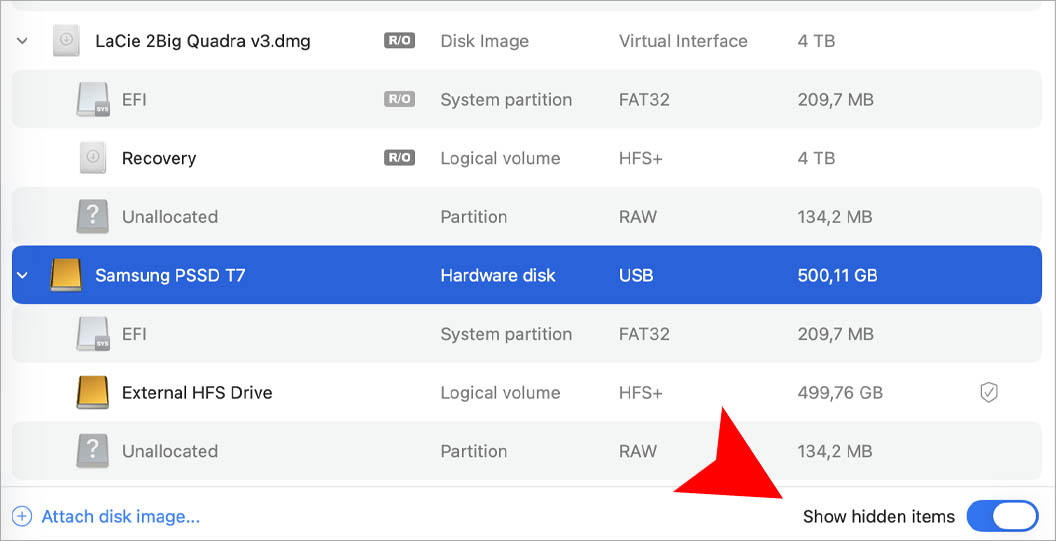1056x541 pixels.
Task: Click the EFI icon under LaCie disk image
Action: pos(93,100)
